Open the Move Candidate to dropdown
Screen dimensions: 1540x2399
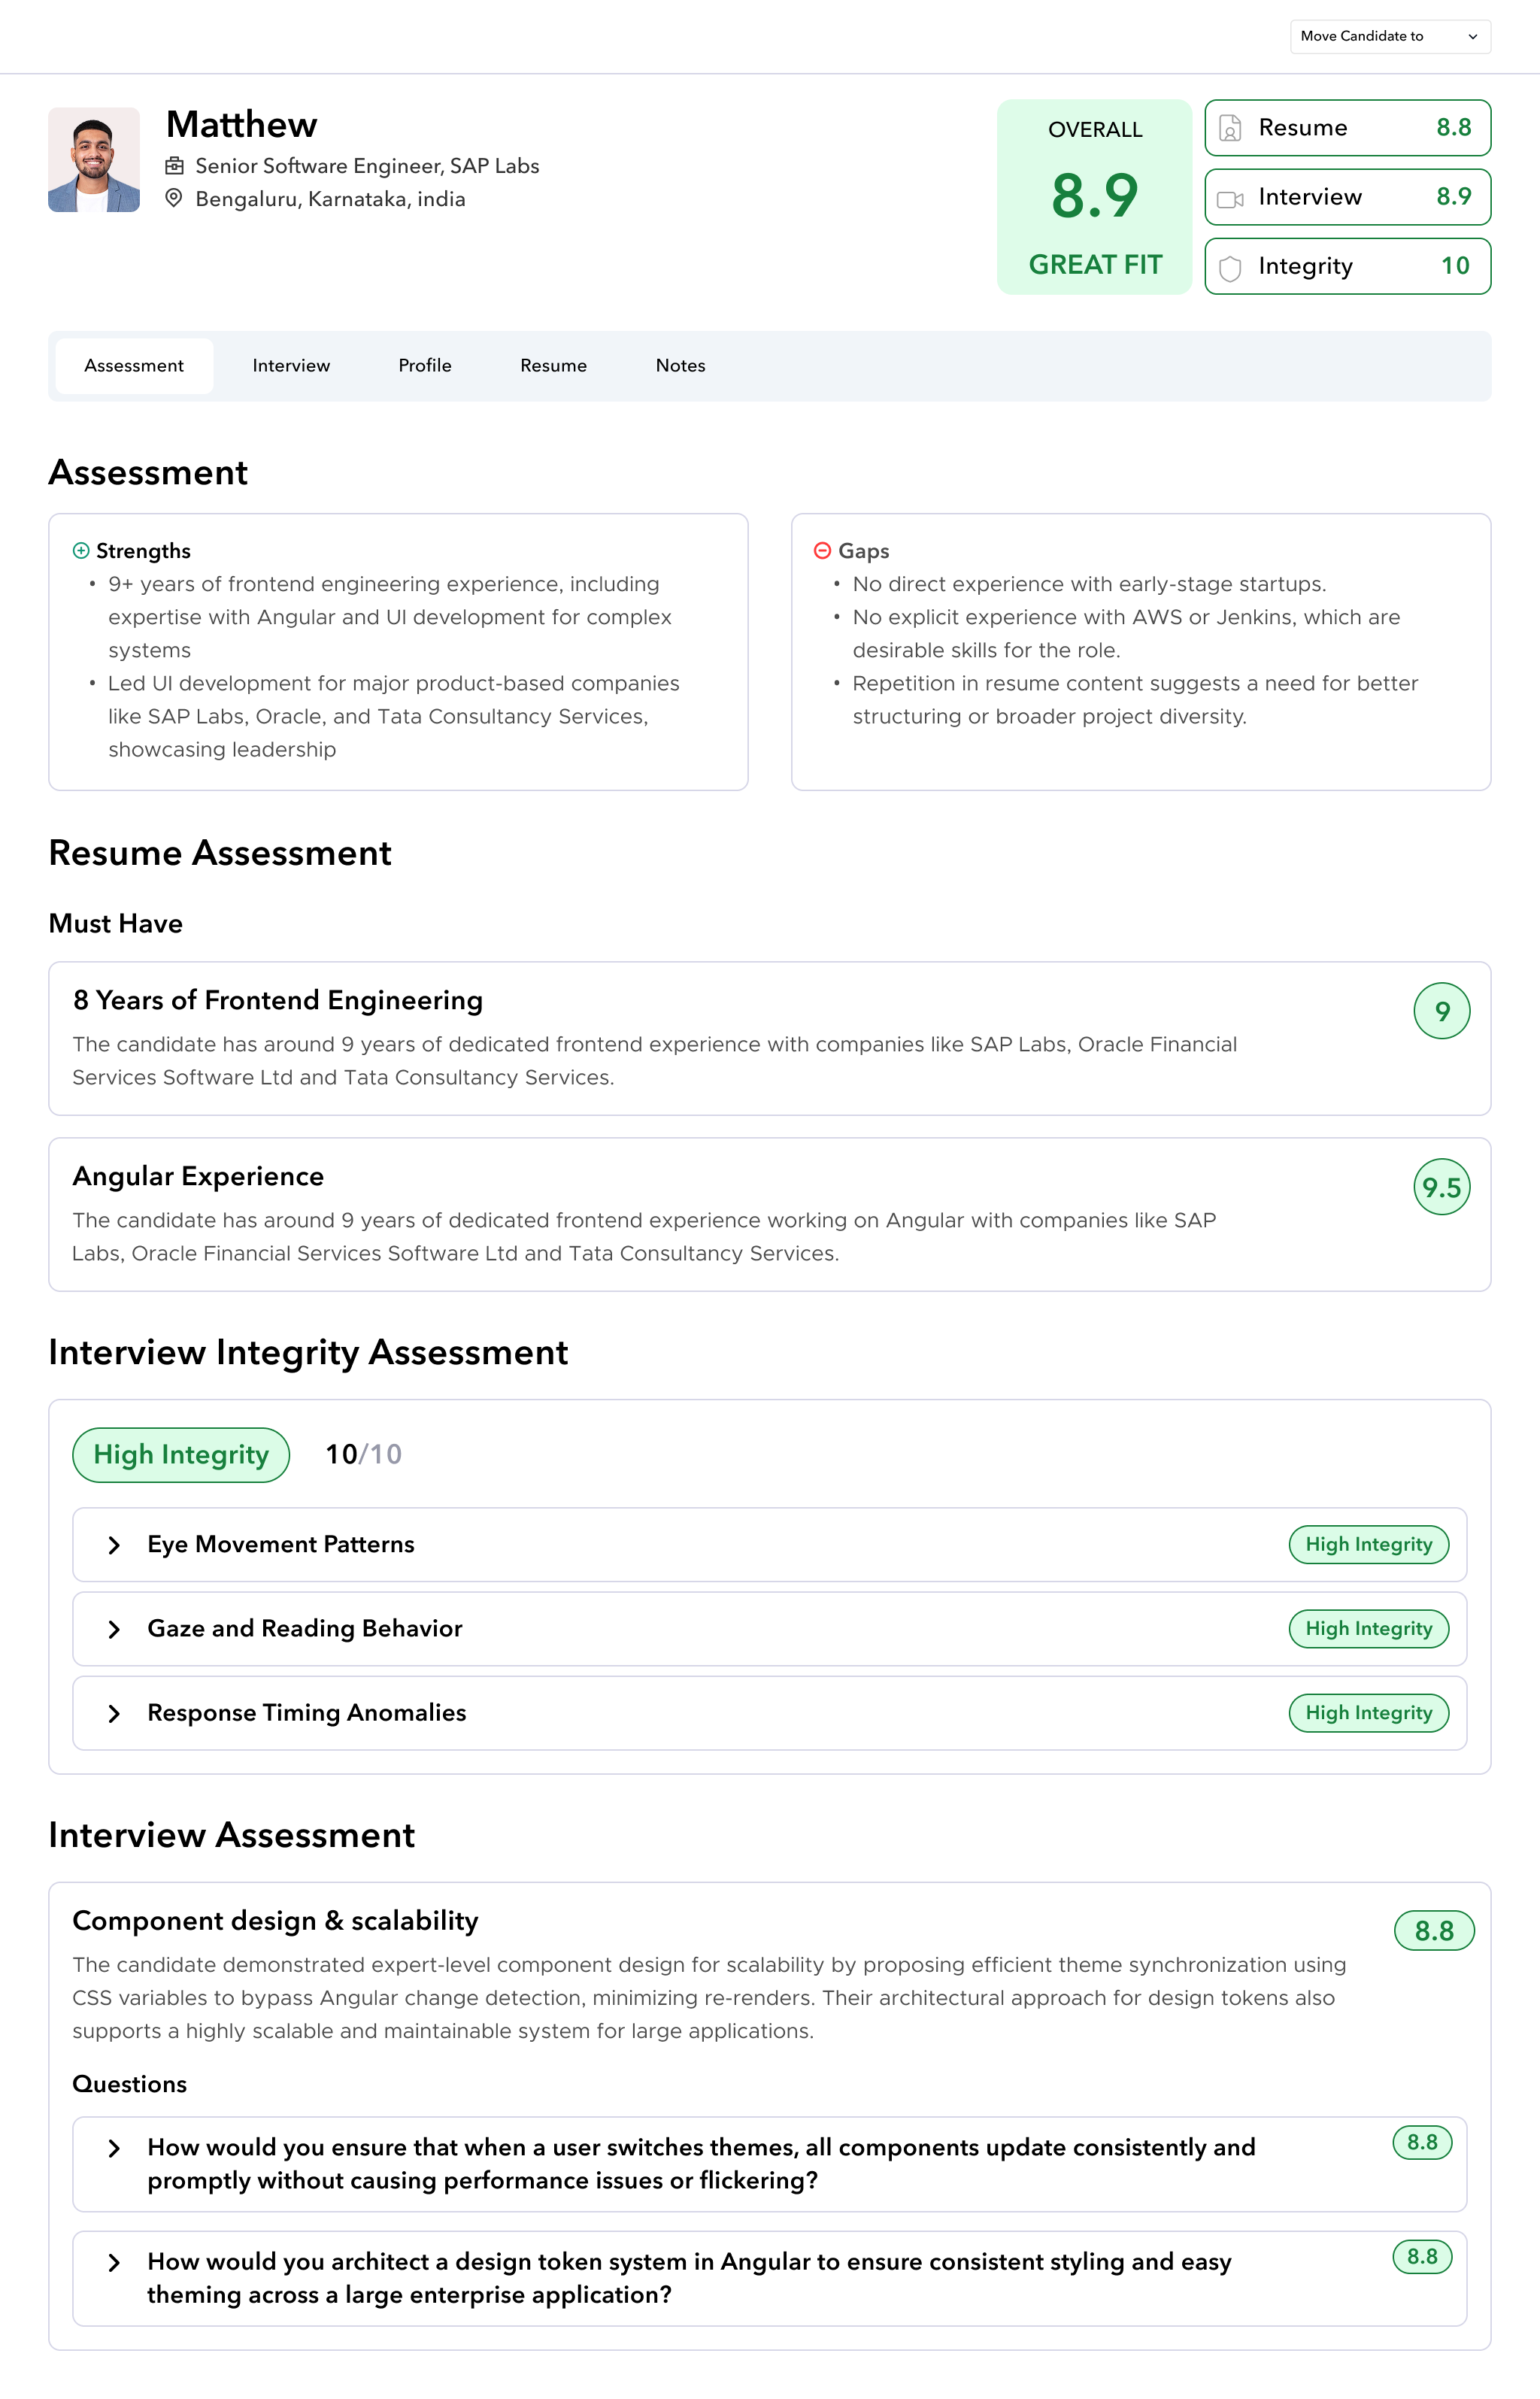(1389, 37)
